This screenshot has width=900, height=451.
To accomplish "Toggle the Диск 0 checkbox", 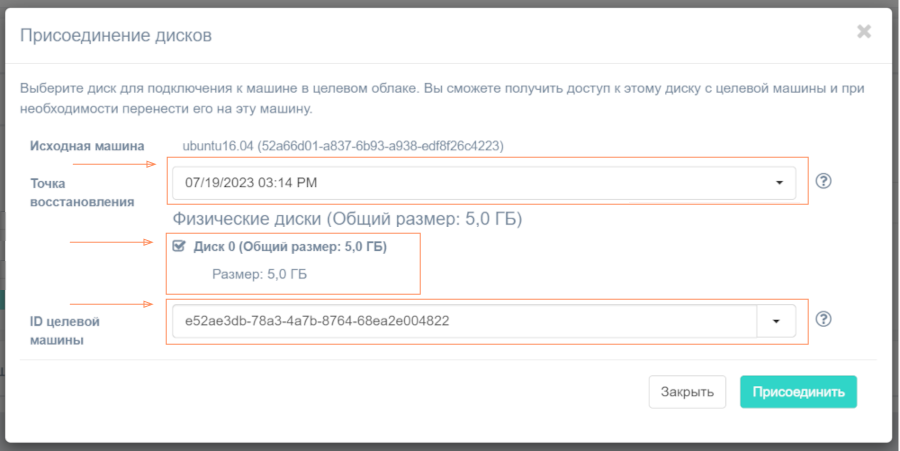I will tap(179, 246).
